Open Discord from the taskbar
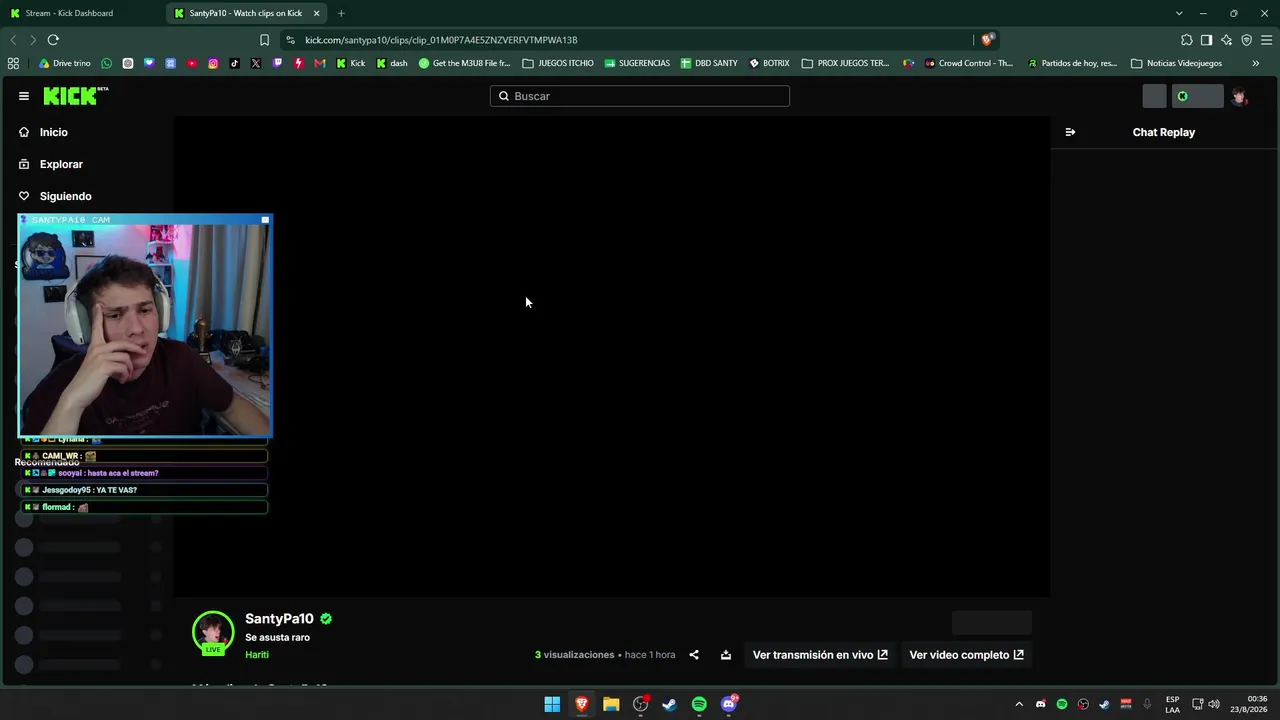 [x=729, y=704]
